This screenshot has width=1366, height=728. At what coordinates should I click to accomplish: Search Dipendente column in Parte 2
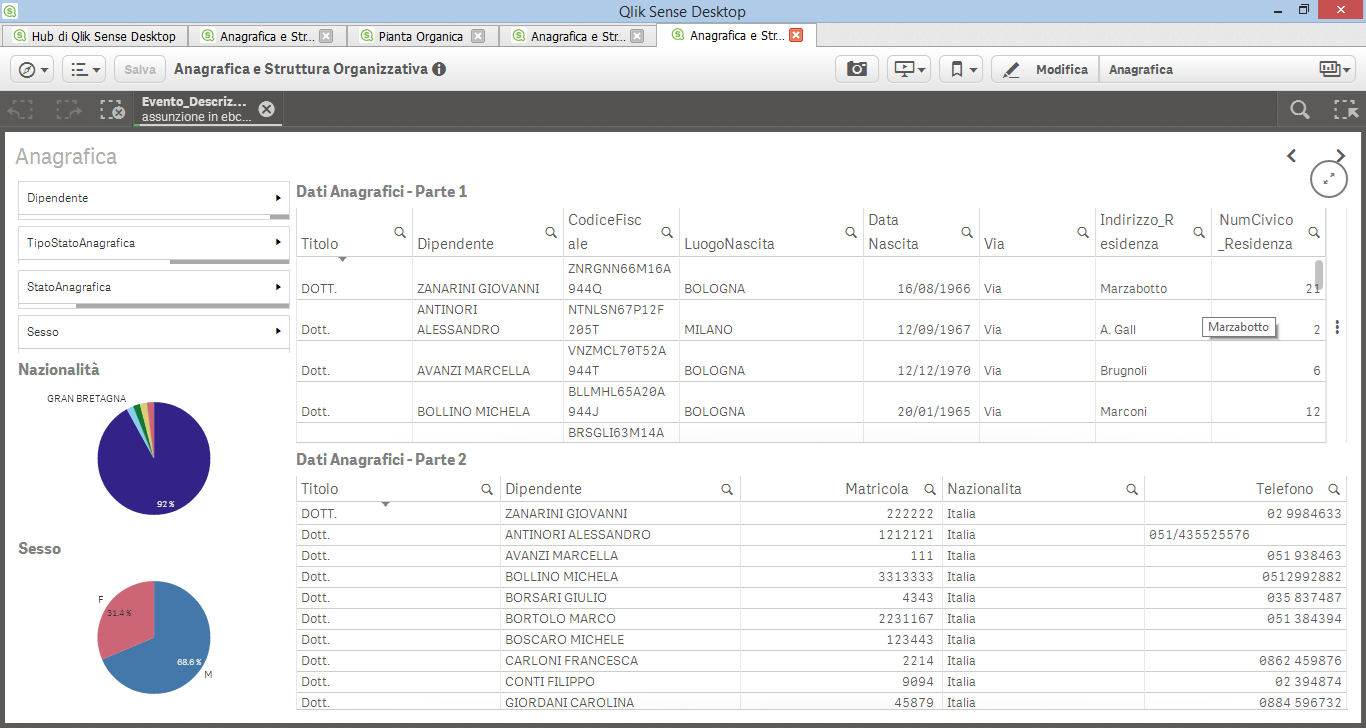[728, 490]
